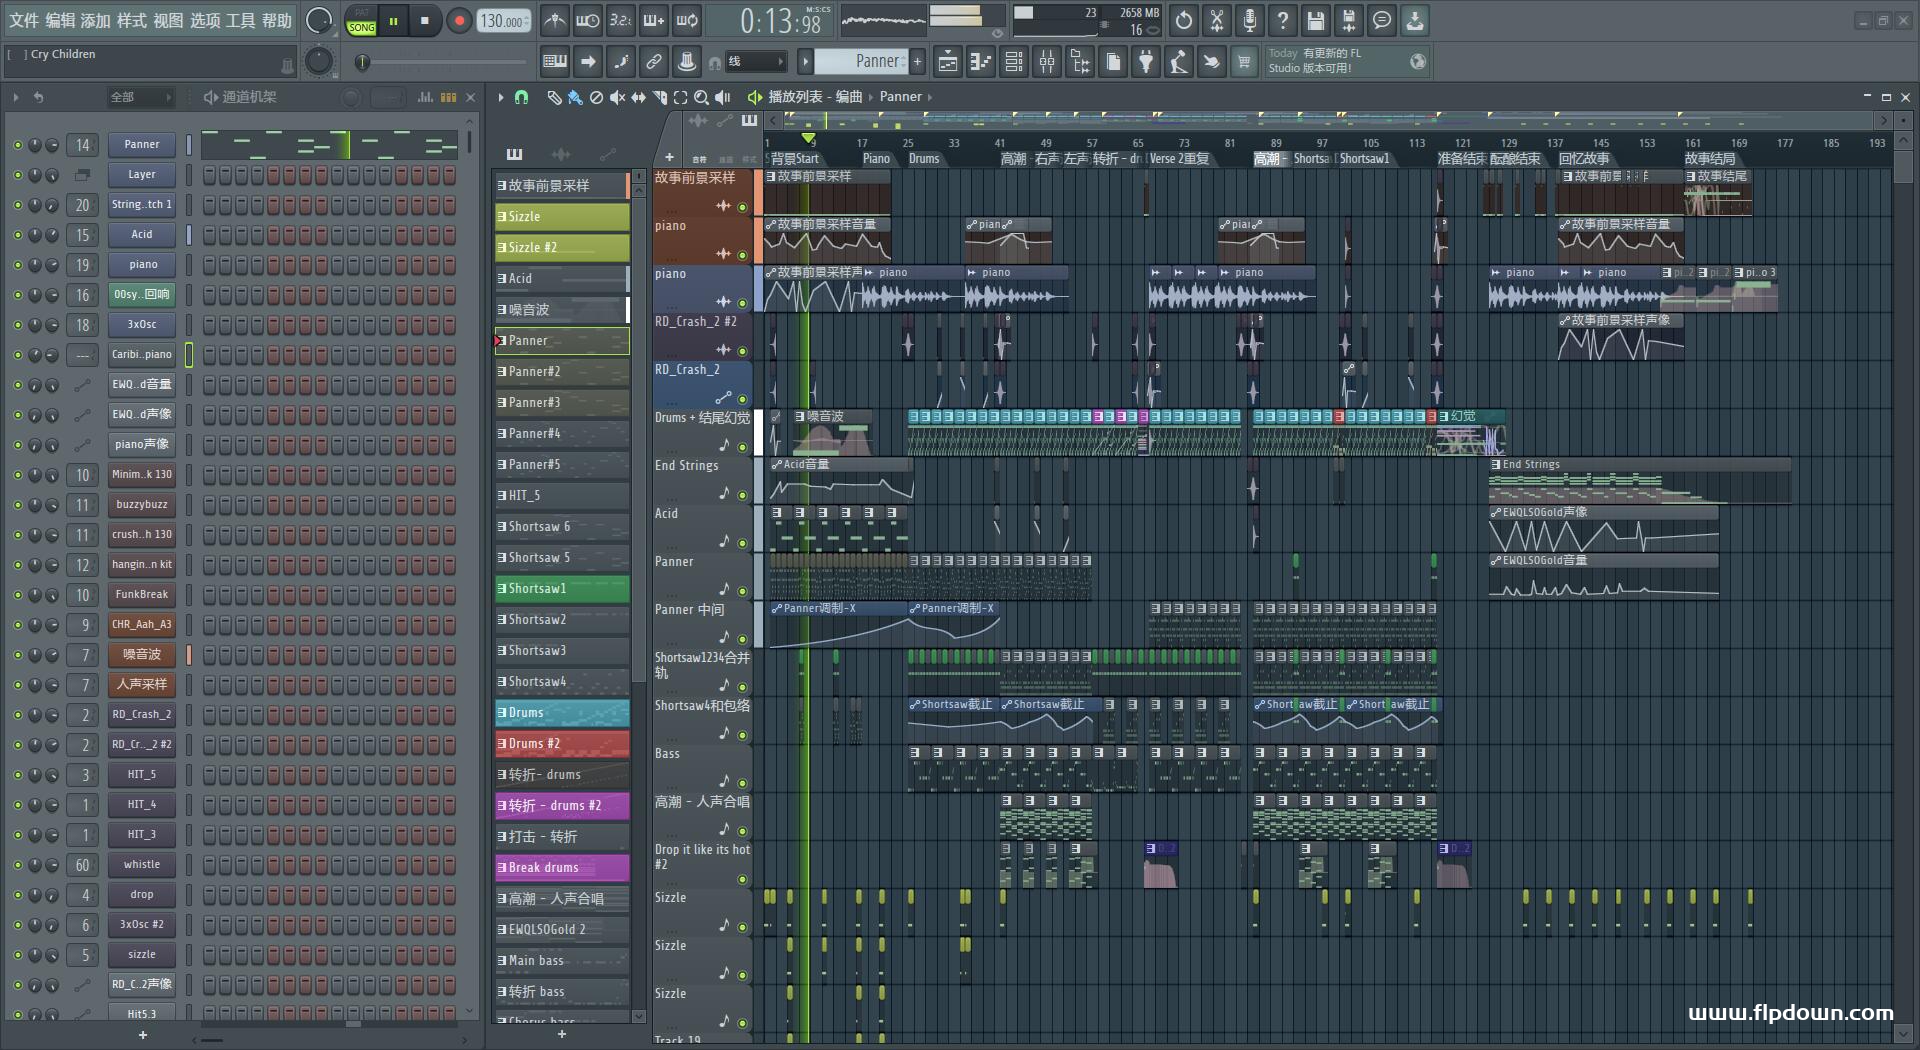Select the playlist slice tool

[x=659, y=97]
